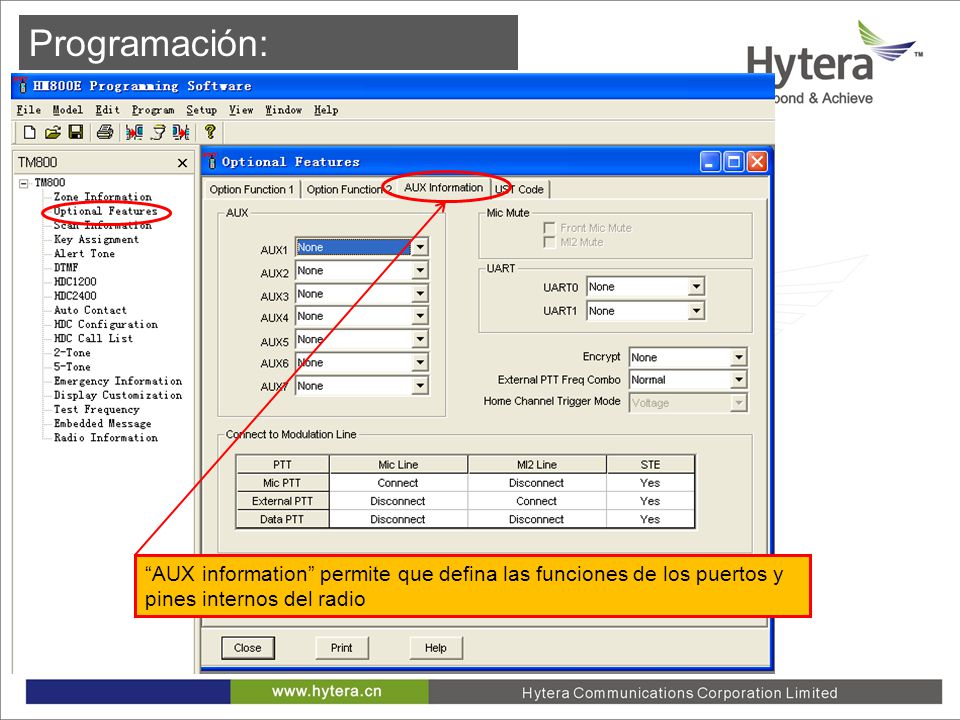Select Auto Contact in the tree

(90, 310)
